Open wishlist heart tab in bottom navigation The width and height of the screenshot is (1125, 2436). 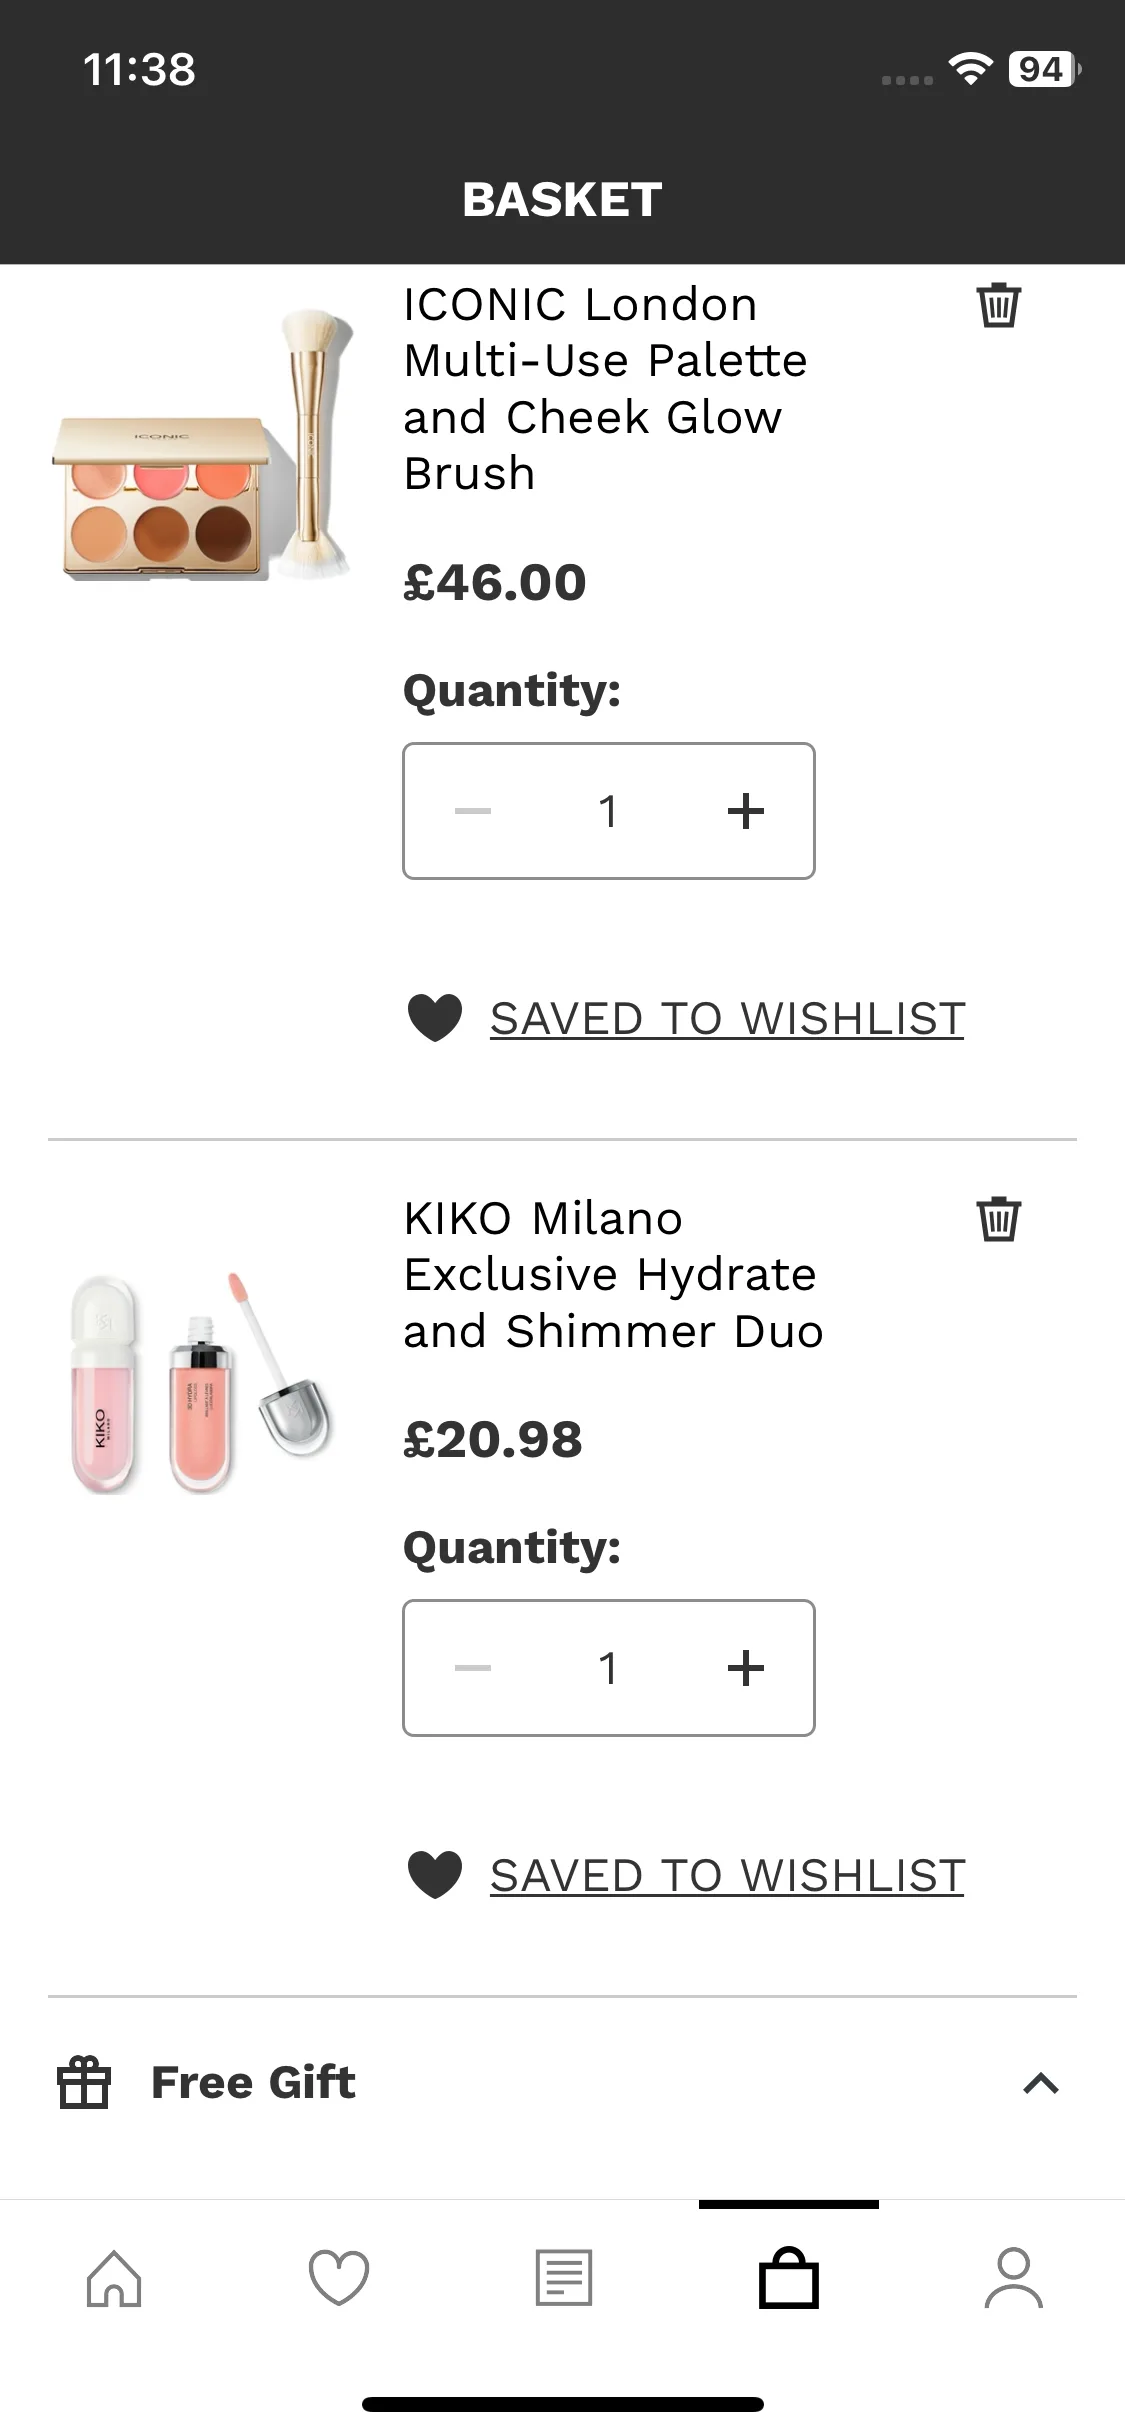[x=339, y=2278]
